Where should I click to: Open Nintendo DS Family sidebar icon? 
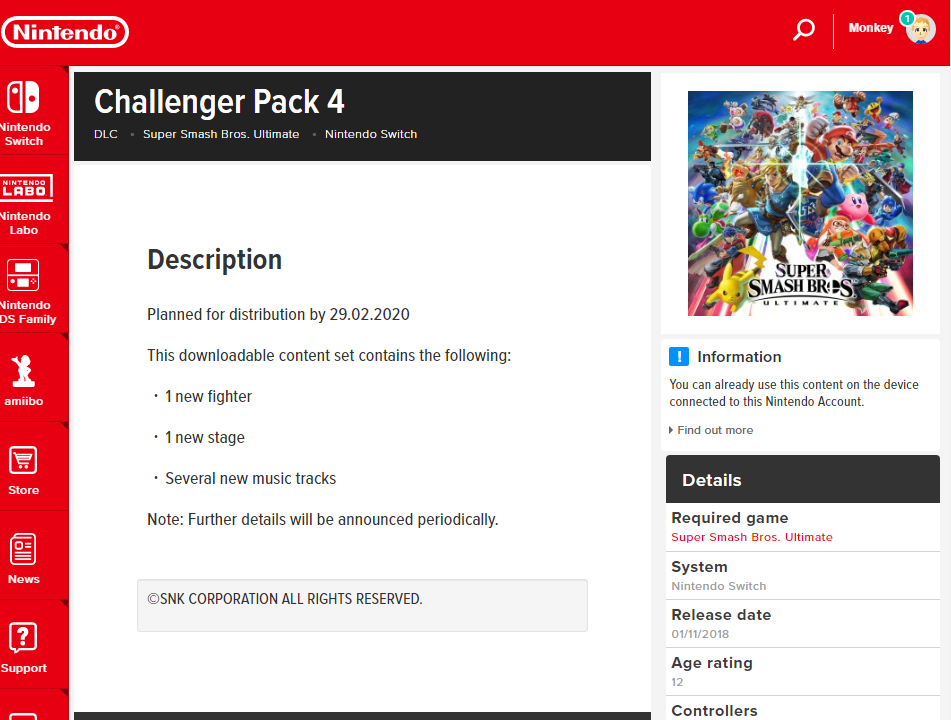[x=23, y=275]
